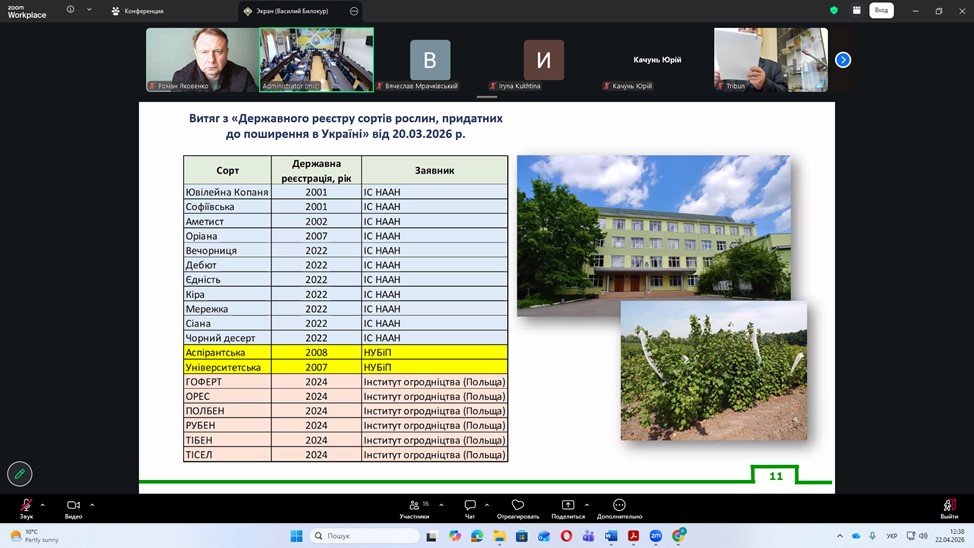The height and width of the screenshot is (548, 974).
Task: Click the Windows taskbar search field
Action: pos(365,536)
